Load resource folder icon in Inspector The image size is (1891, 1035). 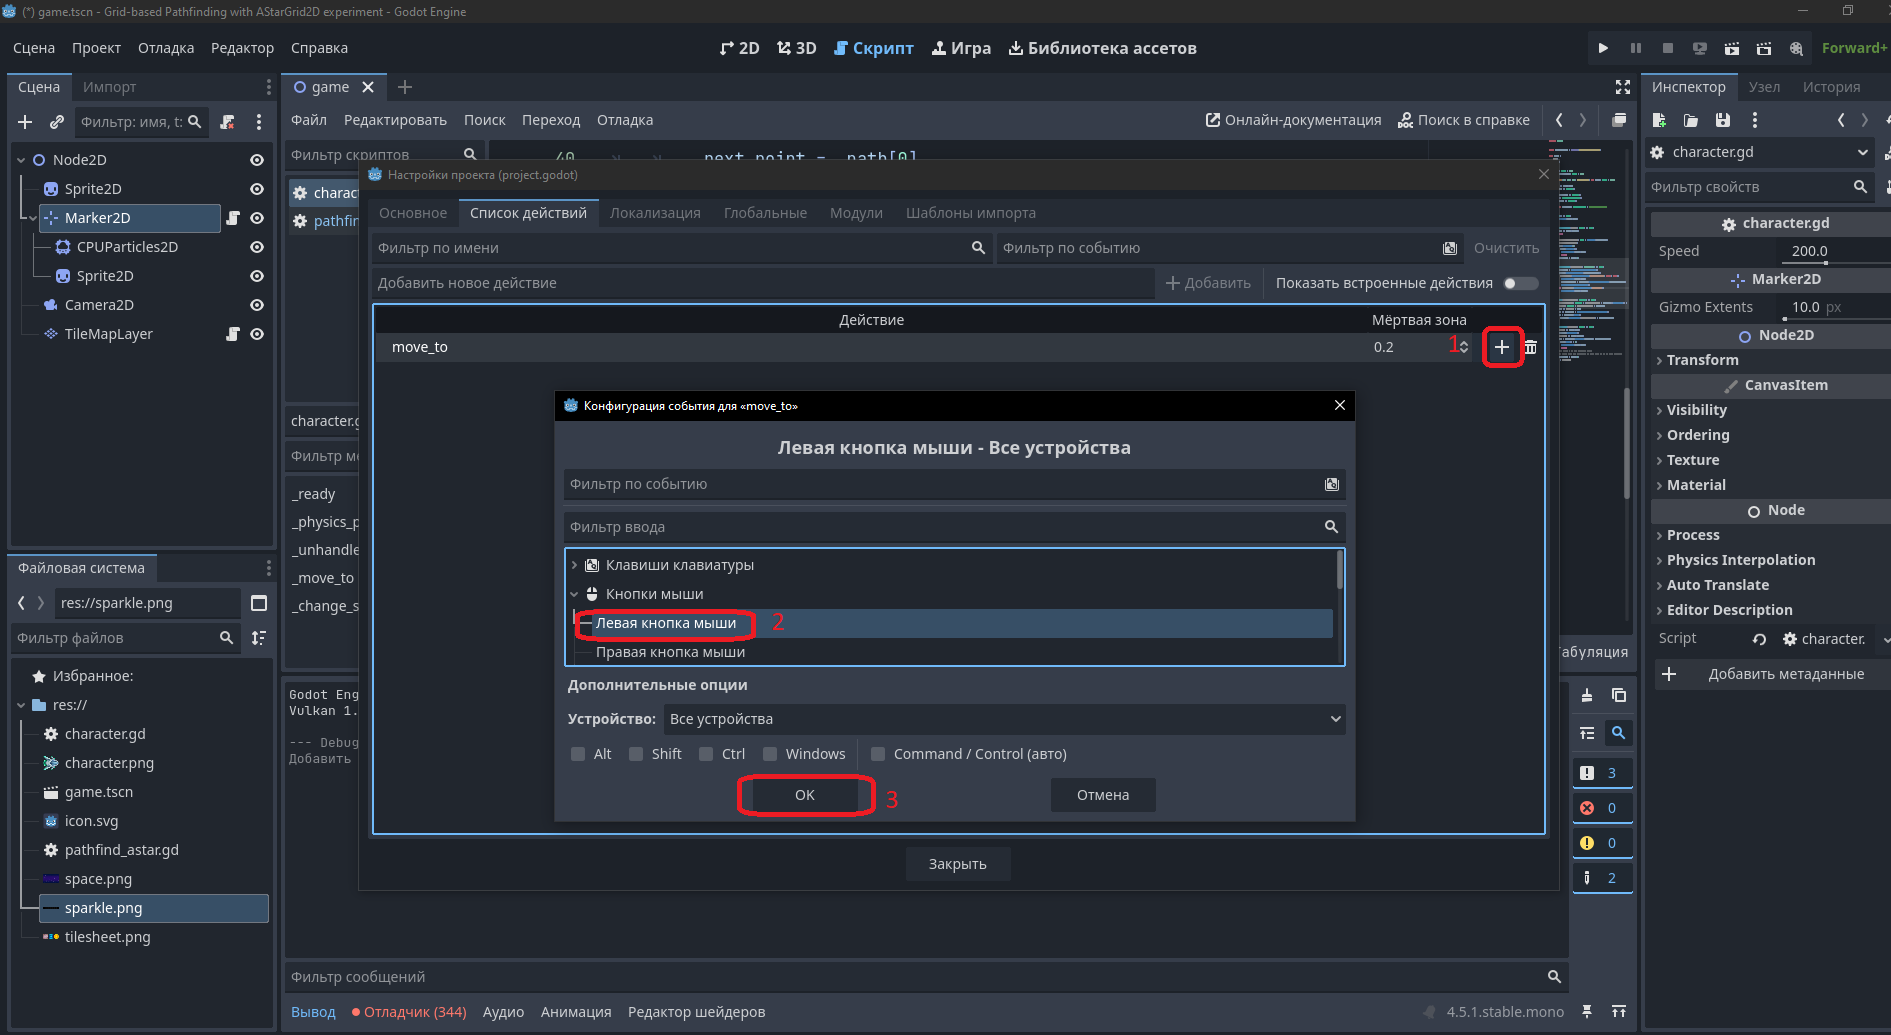pos(1691,120)
